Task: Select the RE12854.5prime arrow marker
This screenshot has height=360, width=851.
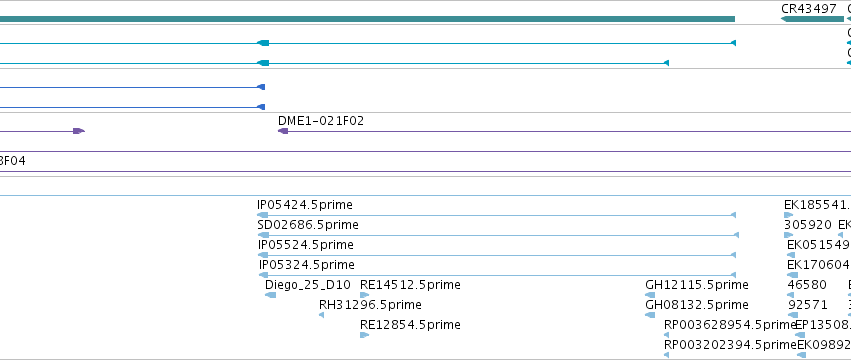Action: [x=364, y=335]
